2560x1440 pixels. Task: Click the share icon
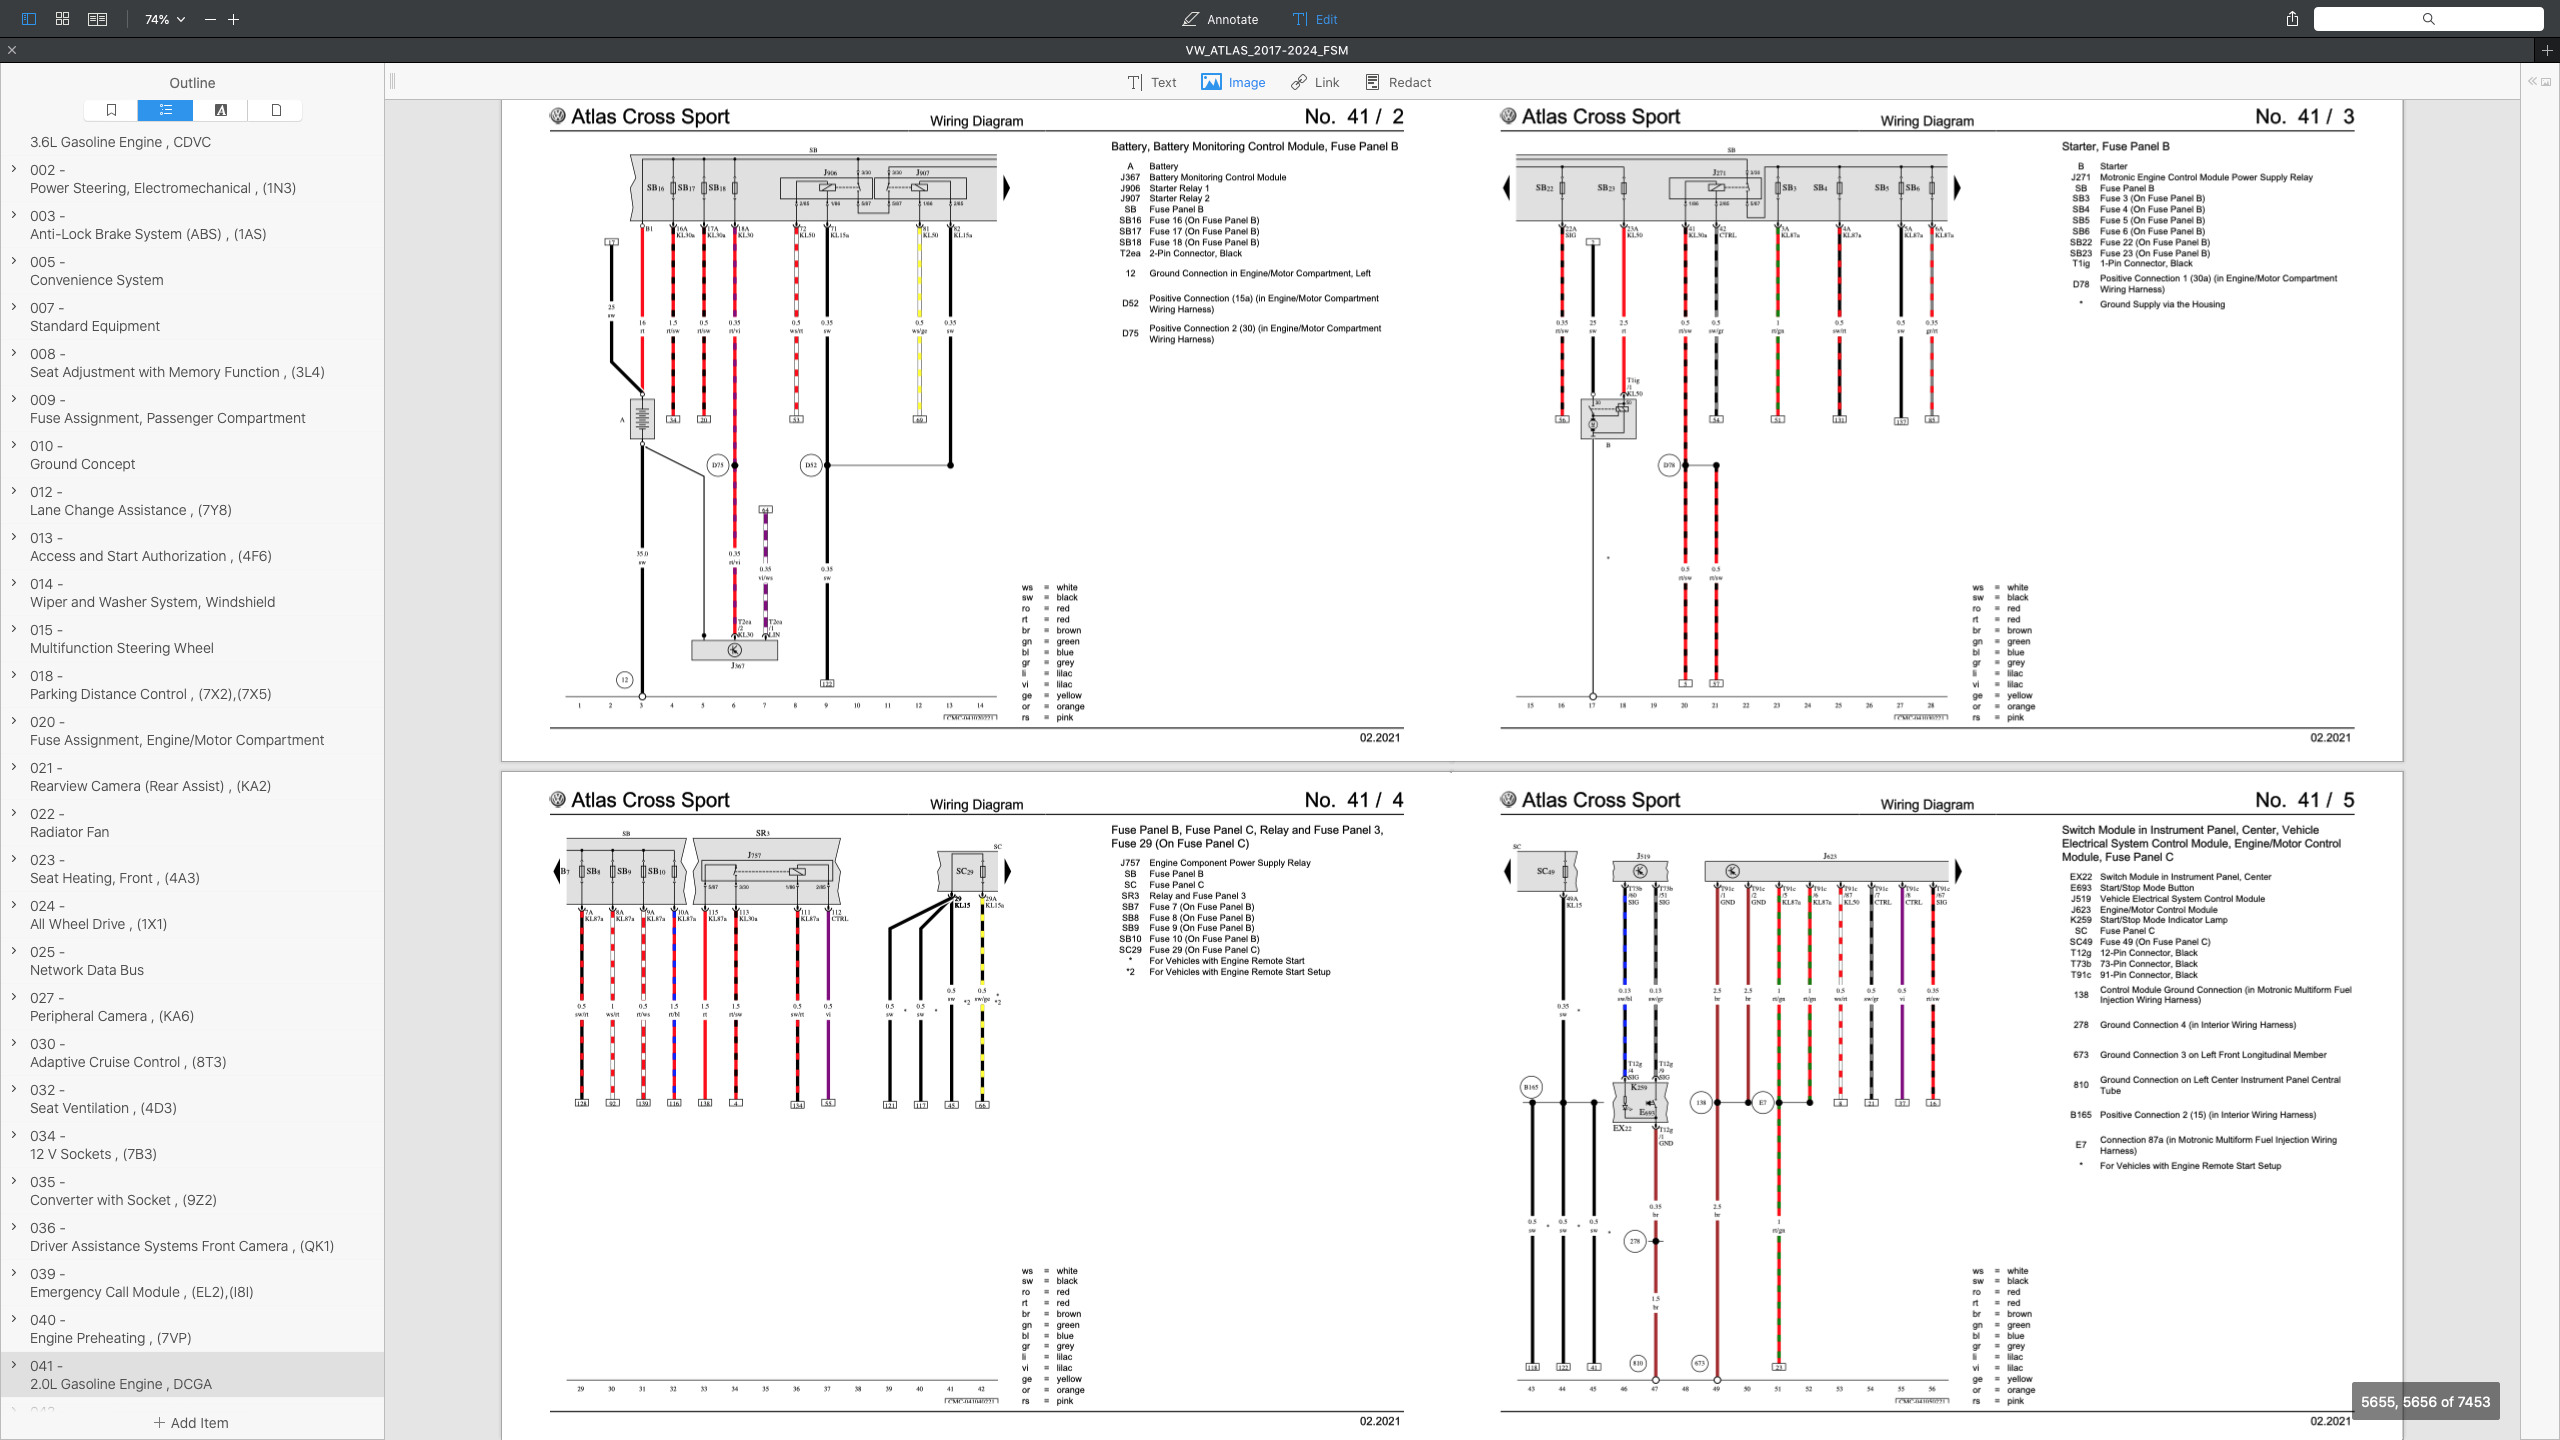pyautogui.click(x=2292, y=19)
